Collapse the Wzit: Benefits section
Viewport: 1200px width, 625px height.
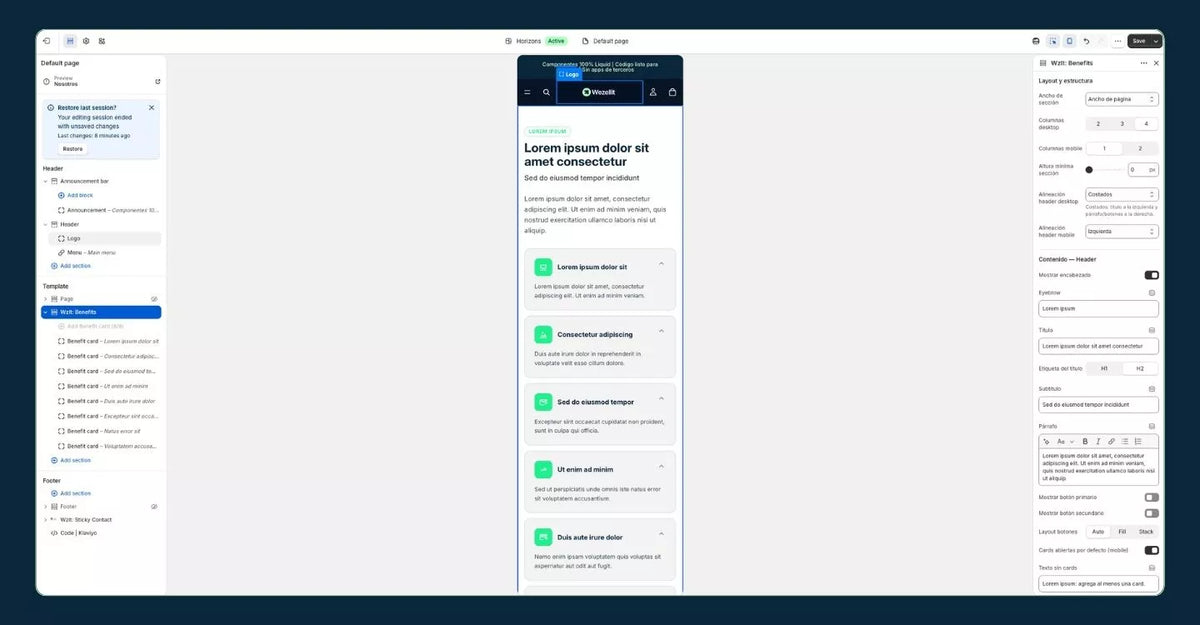[45, 312]
